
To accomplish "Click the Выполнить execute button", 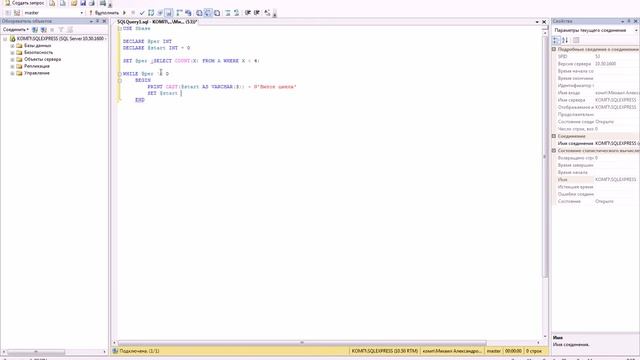I will pyautogui.click(x=104, y=13).
